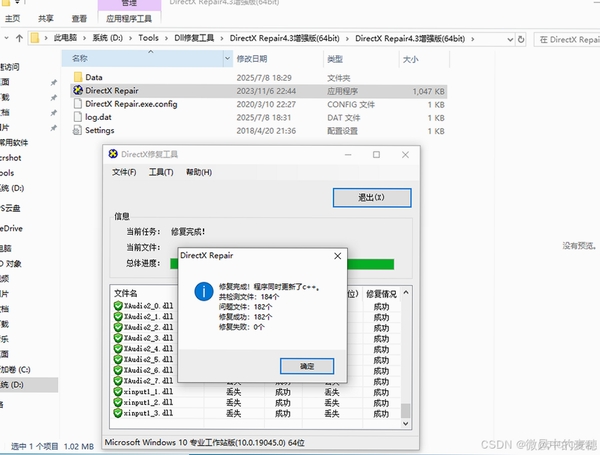Click the 此电脑 path segment
Screen dimensions: 600x455
(65, 38)
